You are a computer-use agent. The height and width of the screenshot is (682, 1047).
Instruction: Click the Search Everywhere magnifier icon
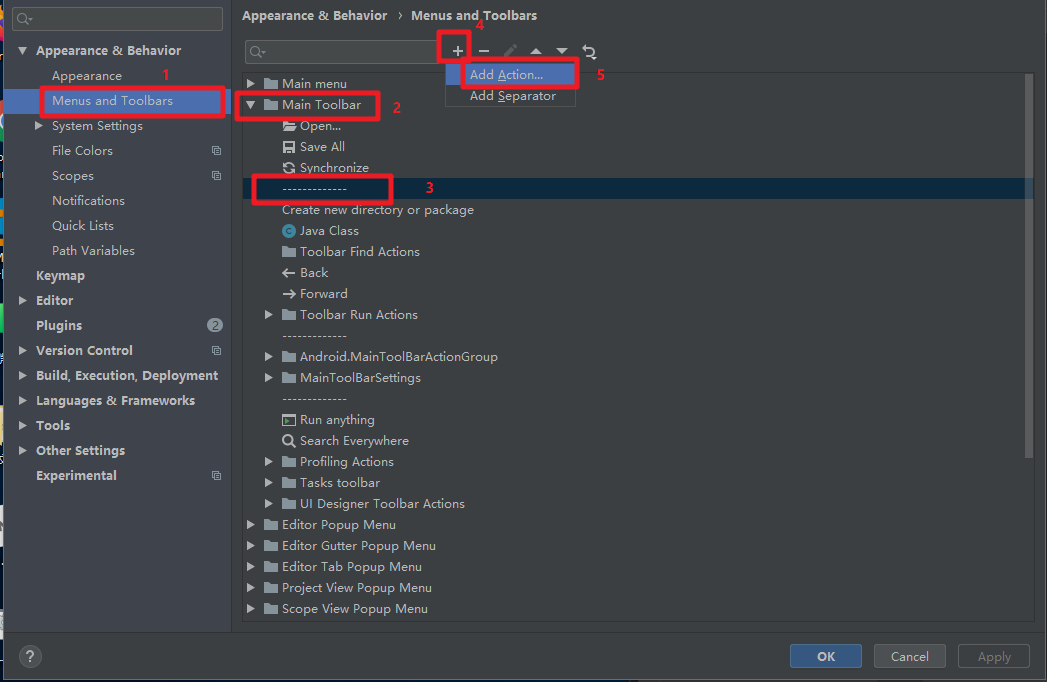(289, 441)
